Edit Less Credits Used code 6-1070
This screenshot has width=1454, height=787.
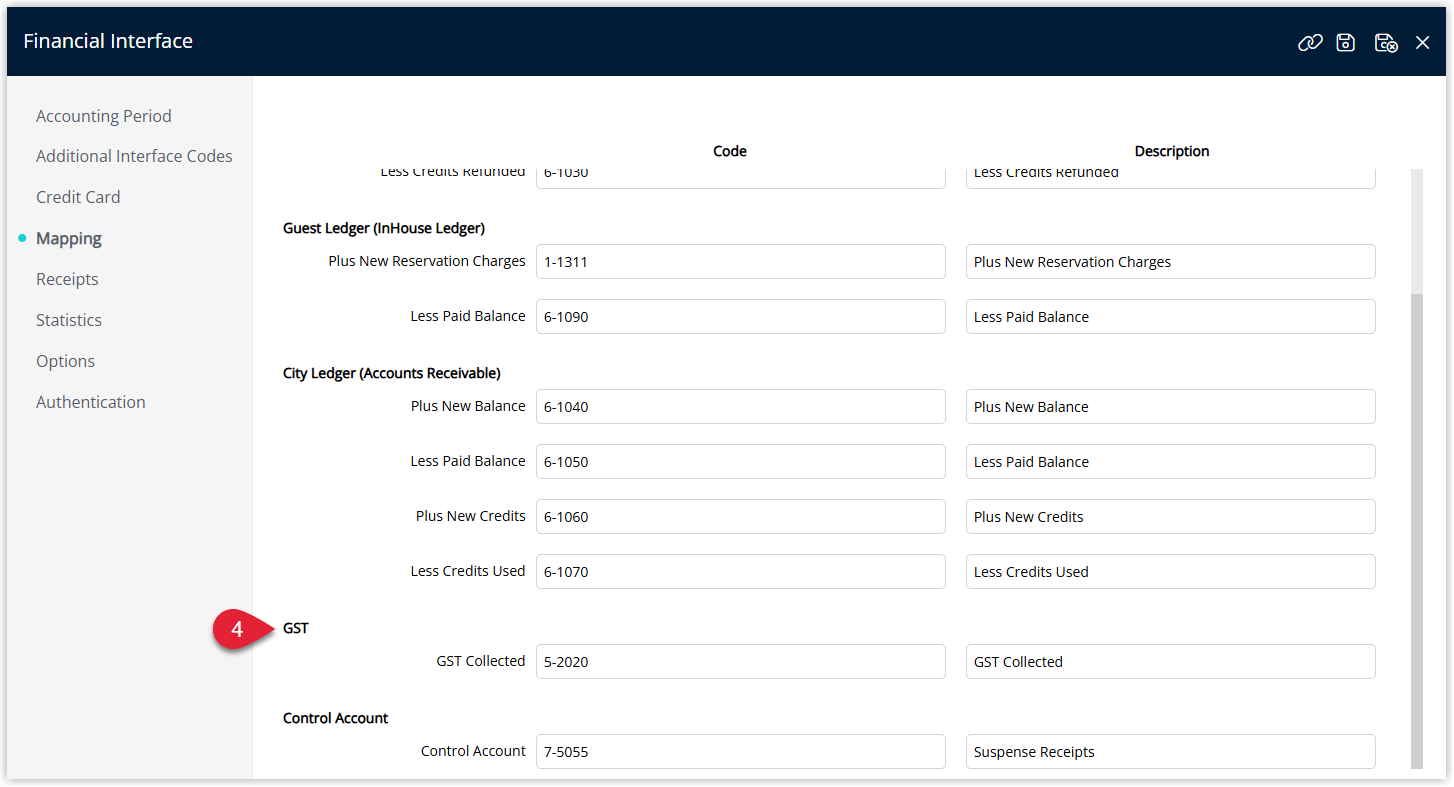click(740, 572)
